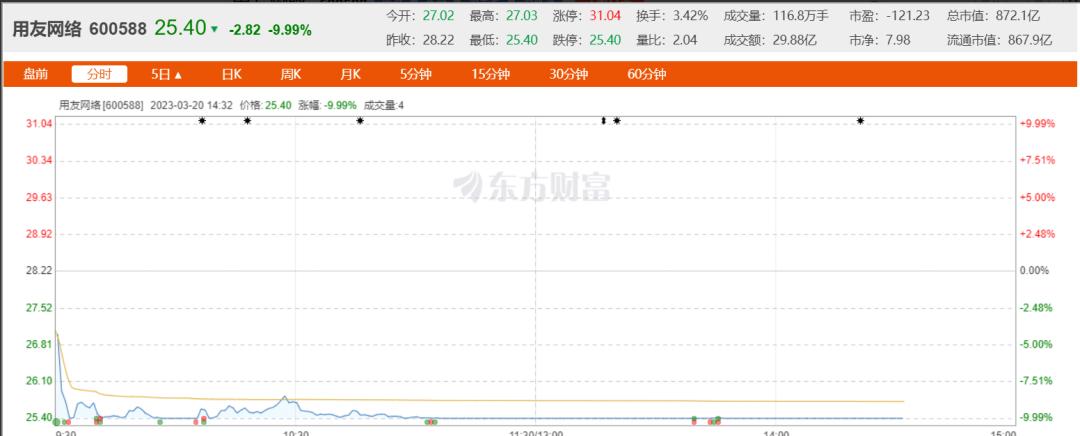Select the 分时 intraday tab
The image size is (1080, 436).
coord(100,74)
